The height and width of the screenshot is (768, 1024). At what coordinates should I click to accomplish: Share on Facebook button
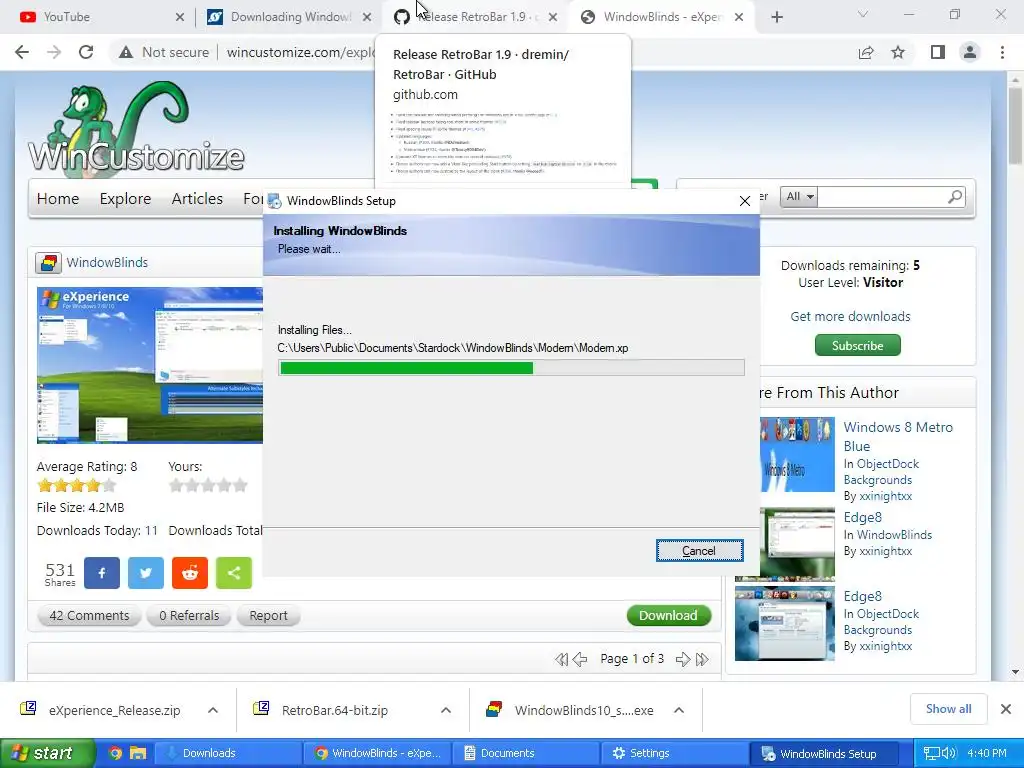pos(102,573)
